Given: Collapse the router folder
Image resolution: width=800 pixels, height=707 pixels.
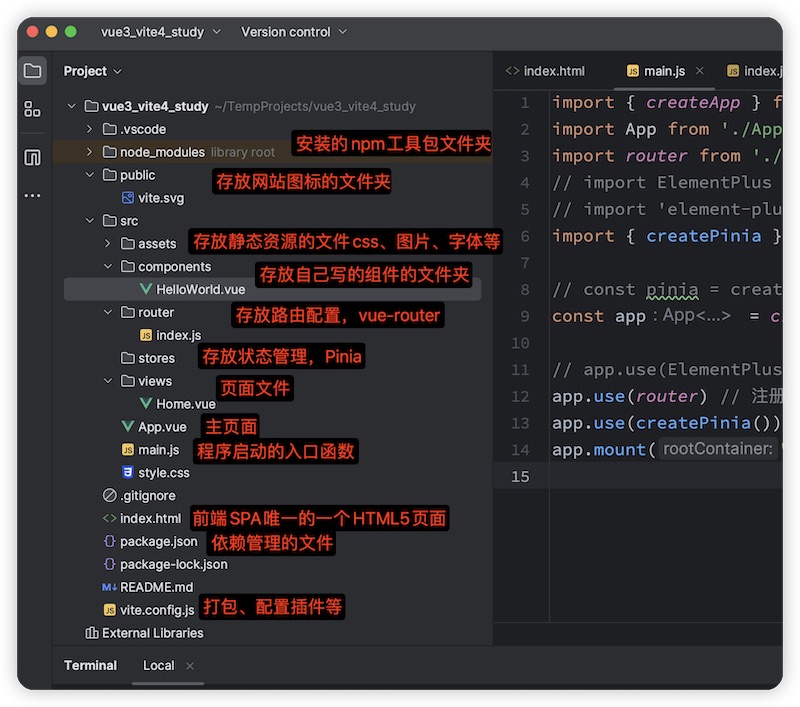Looking at the screenshot, I should [x=107, y=312].
